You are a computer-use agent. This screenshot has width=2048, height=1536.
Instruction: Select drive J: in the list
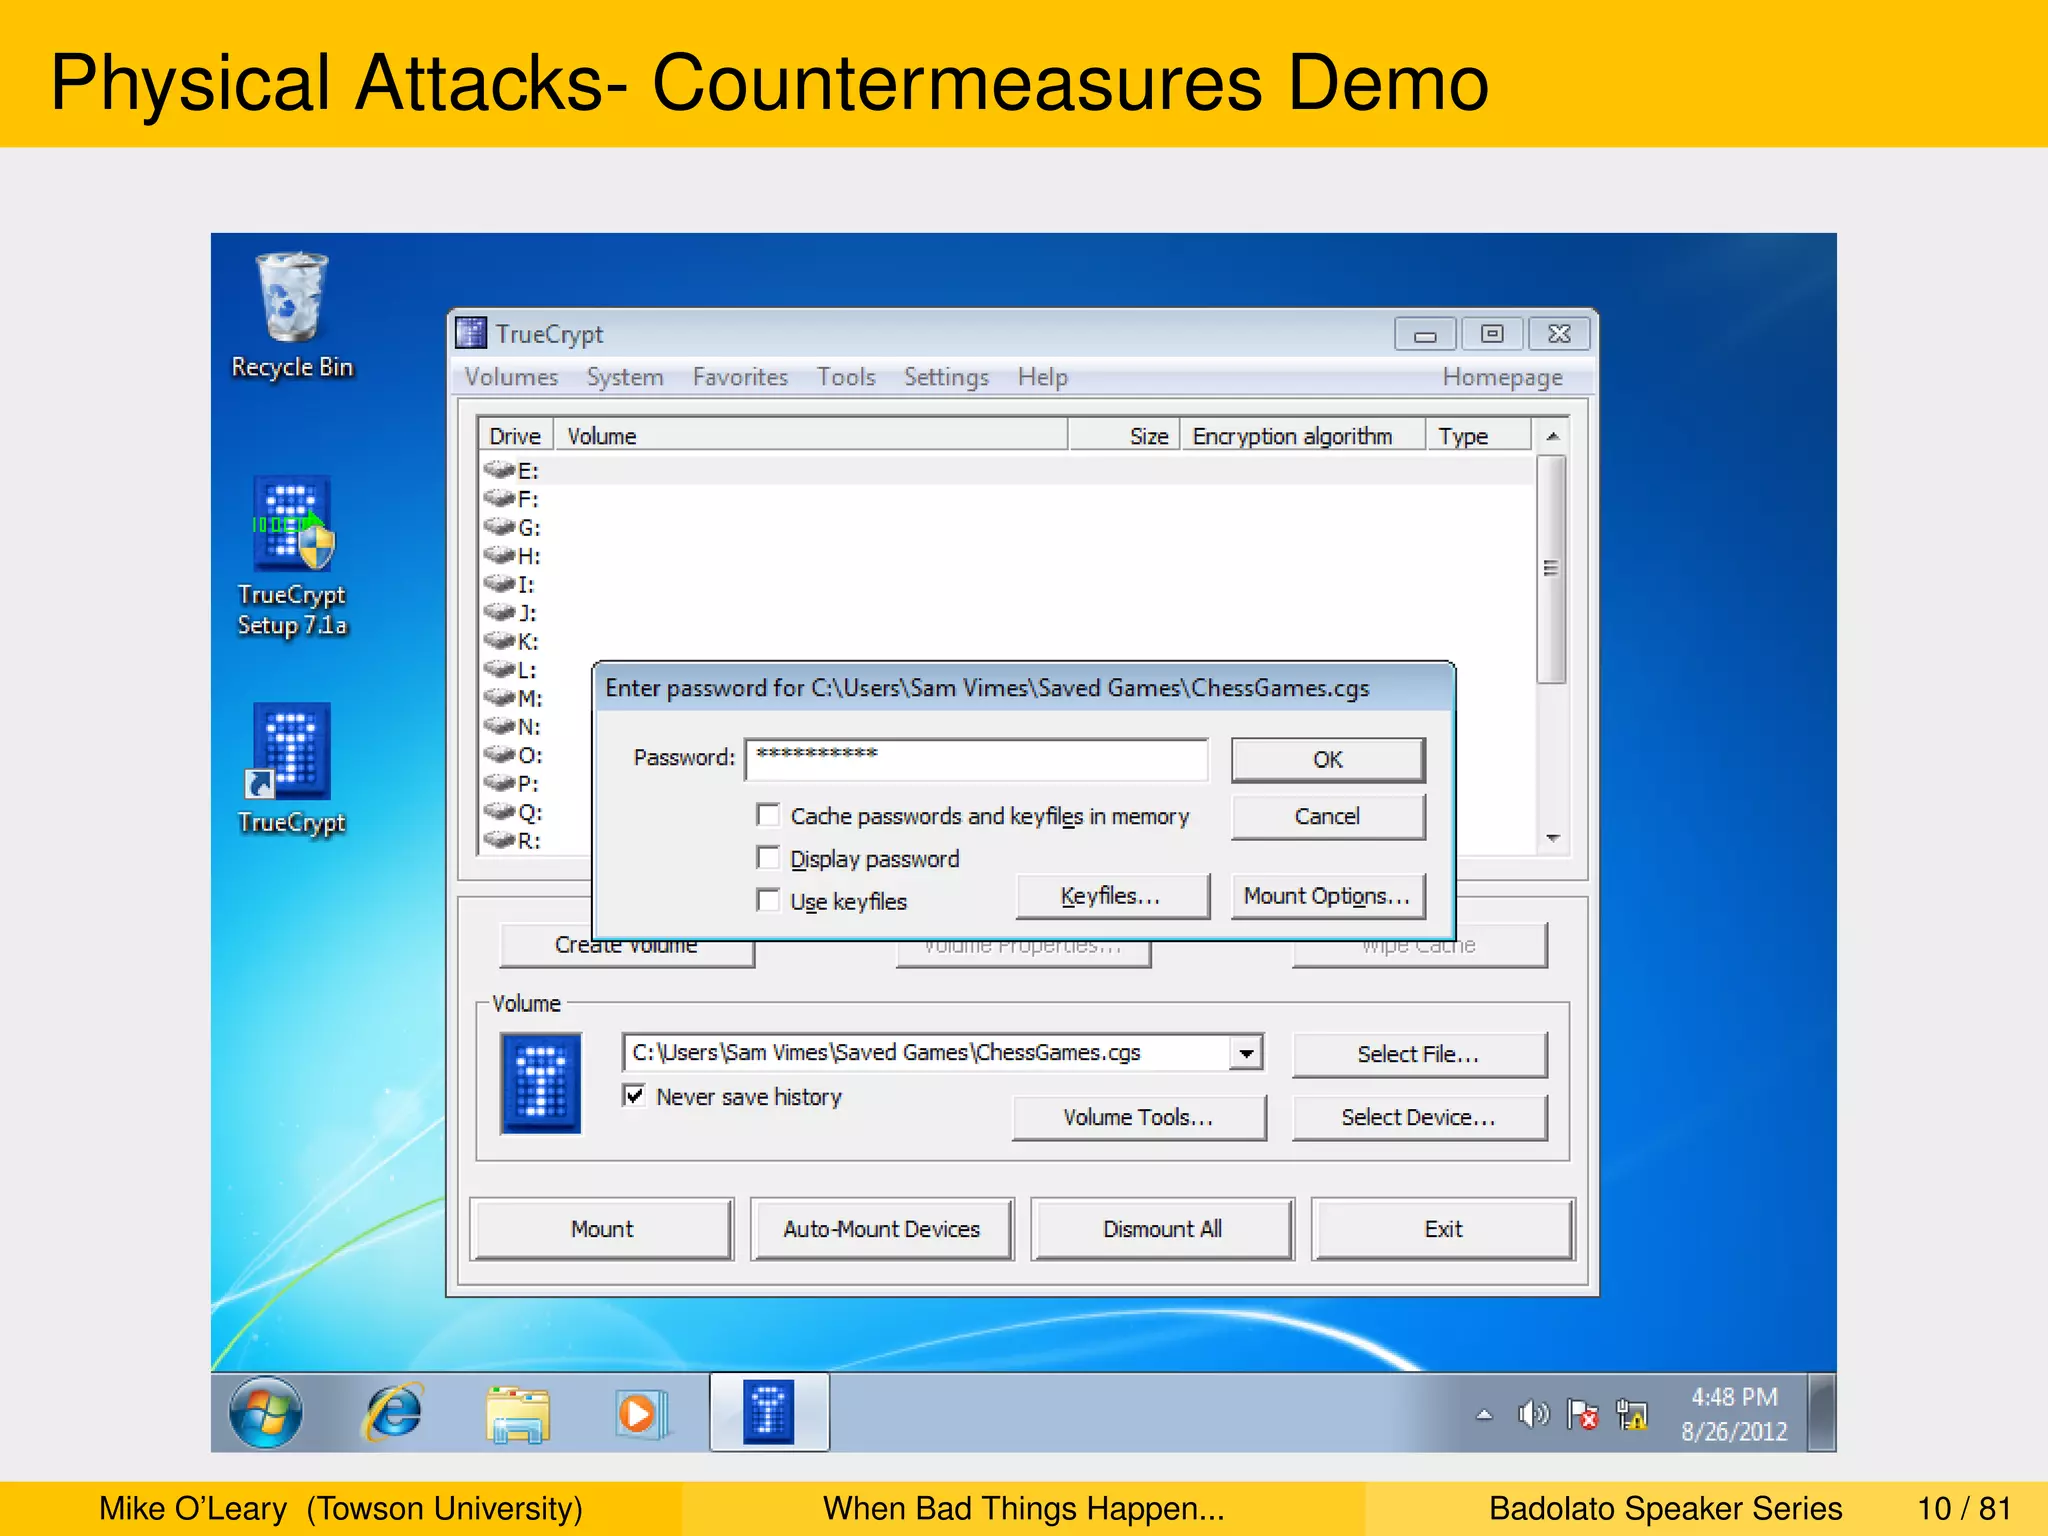1005,613
